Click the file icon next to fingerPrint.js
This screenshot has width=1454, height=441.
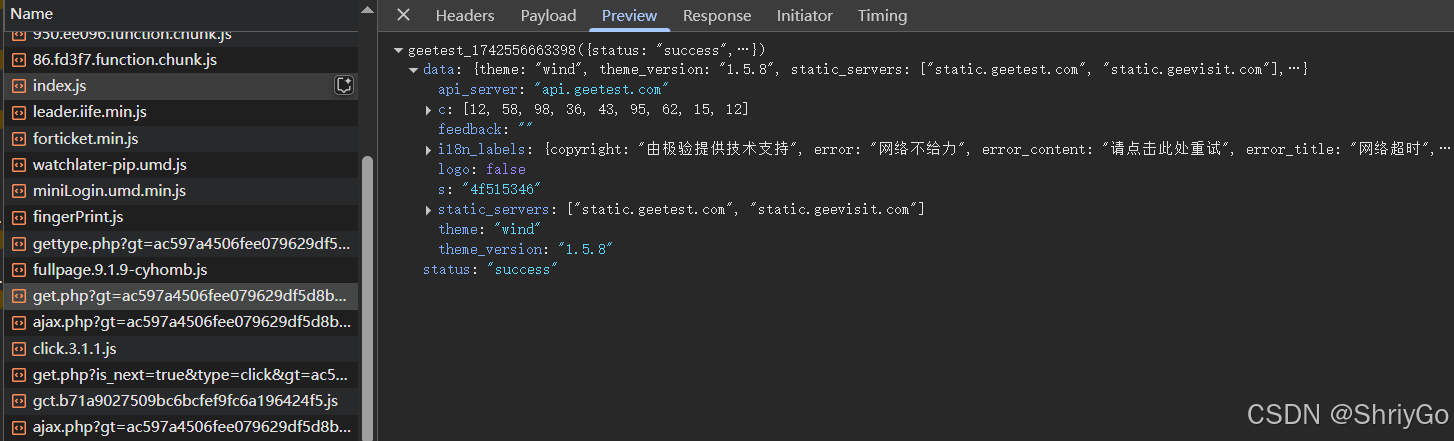click(18, 217)
